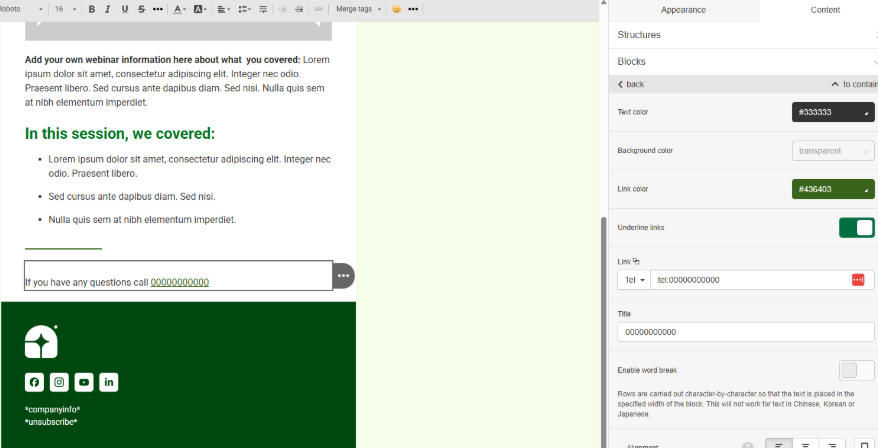This screenshot has height=448, width=878.
Task: Open the Merge tags dropdown
Action: (359, 9)
